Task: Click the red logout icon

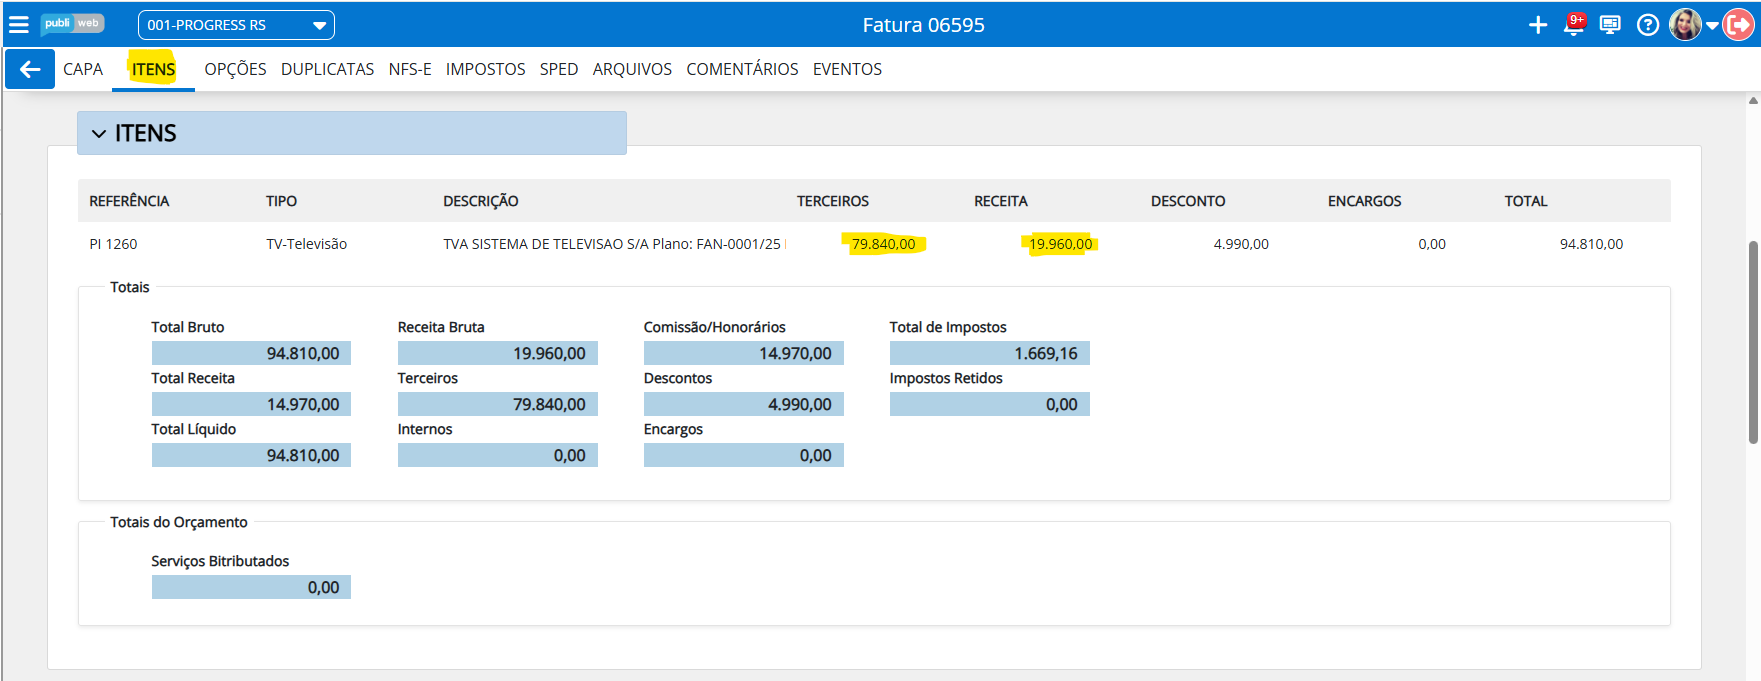Action: pos(1740,25)
